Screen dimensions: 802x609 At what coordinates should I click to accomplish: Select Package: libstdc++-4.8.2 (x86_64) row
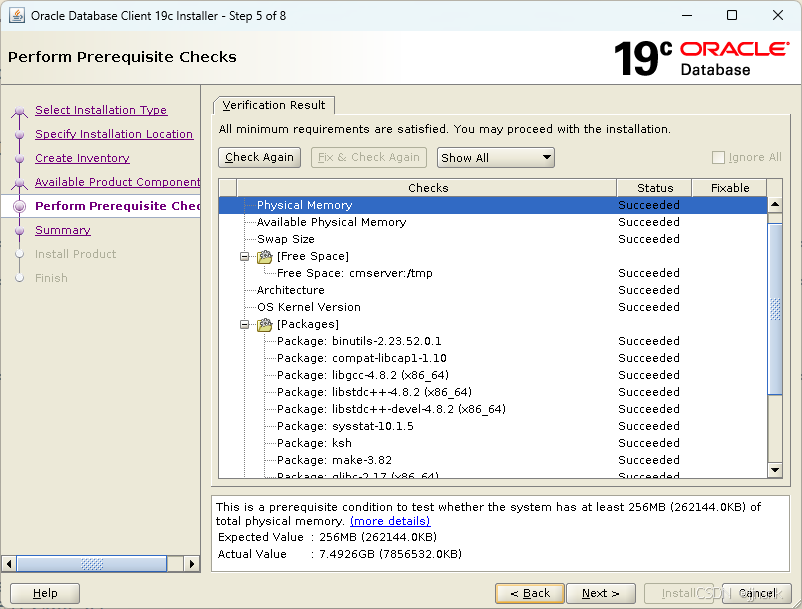pos(493,392)
